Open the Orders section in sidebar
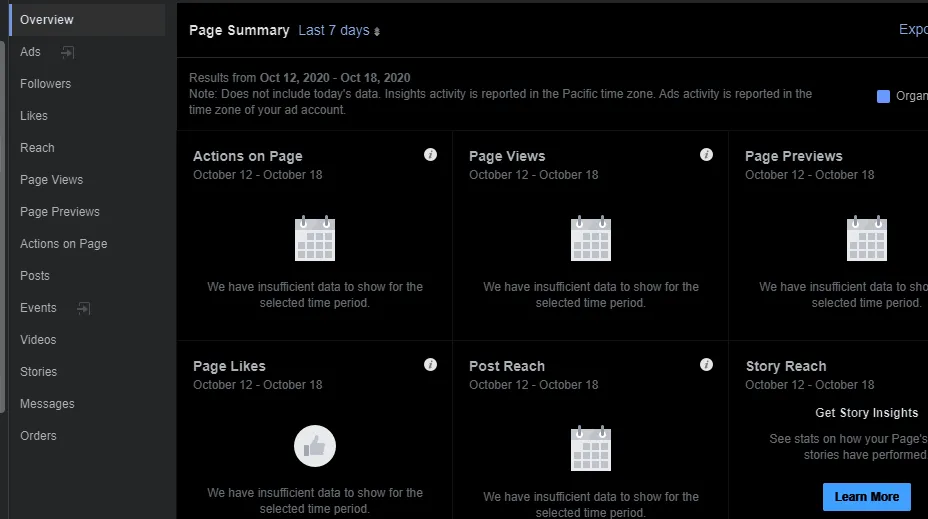 [38, 436]
